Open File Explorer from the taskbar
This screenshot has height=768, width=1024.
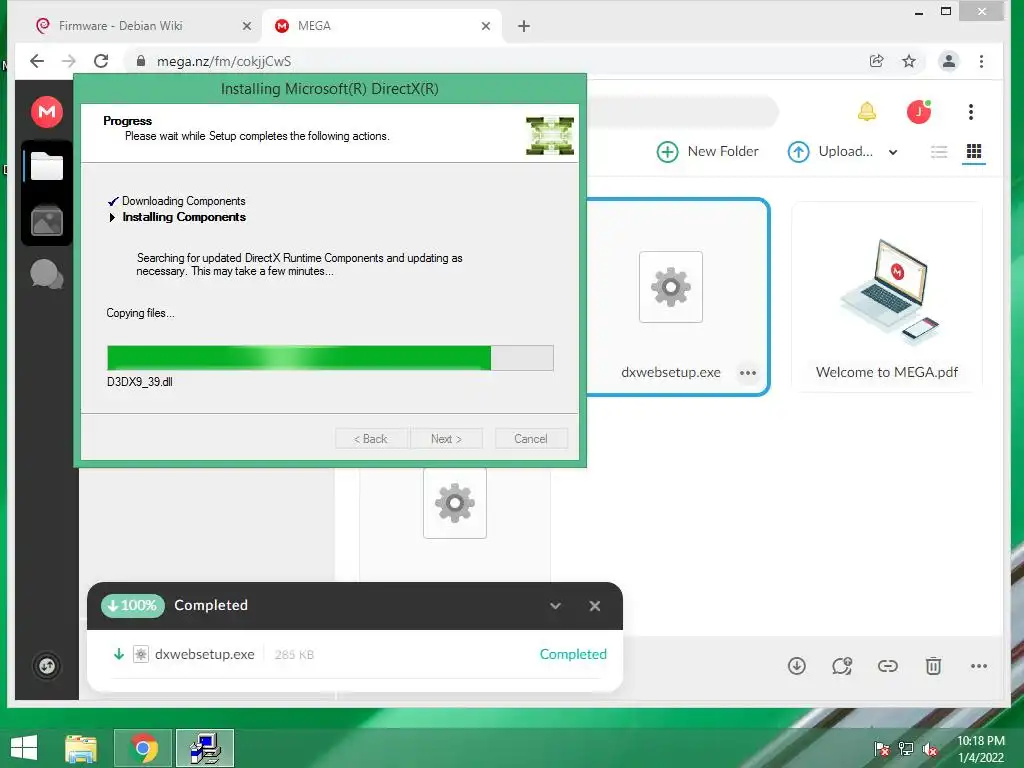pos(81,748)
